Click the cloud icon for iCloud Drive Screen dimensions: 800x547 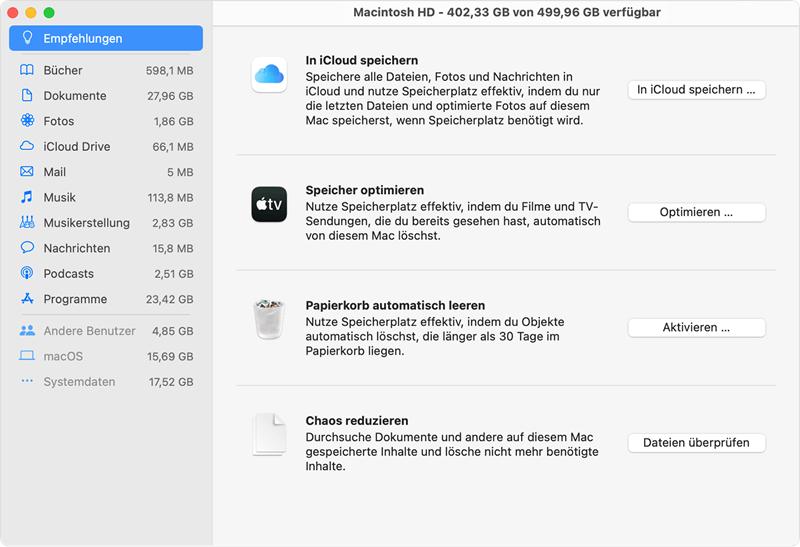pyautogui.click(x=27, y=146)
